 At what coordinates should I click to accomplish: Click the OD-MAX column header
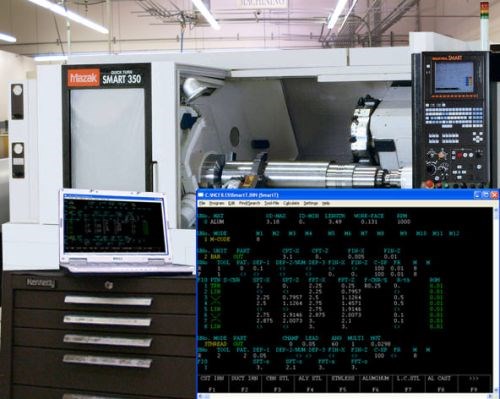276,216
